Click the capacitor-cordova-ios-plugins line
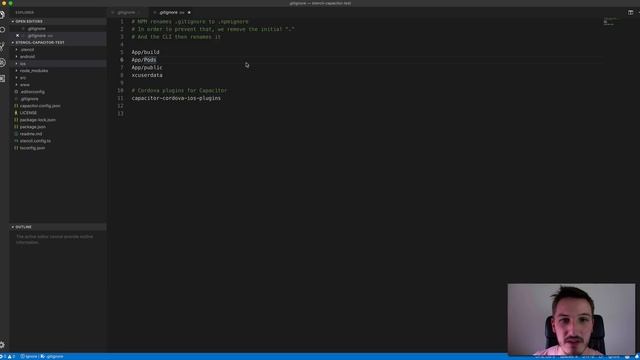This screenshot has width=640, height=360. click(176, 98)
